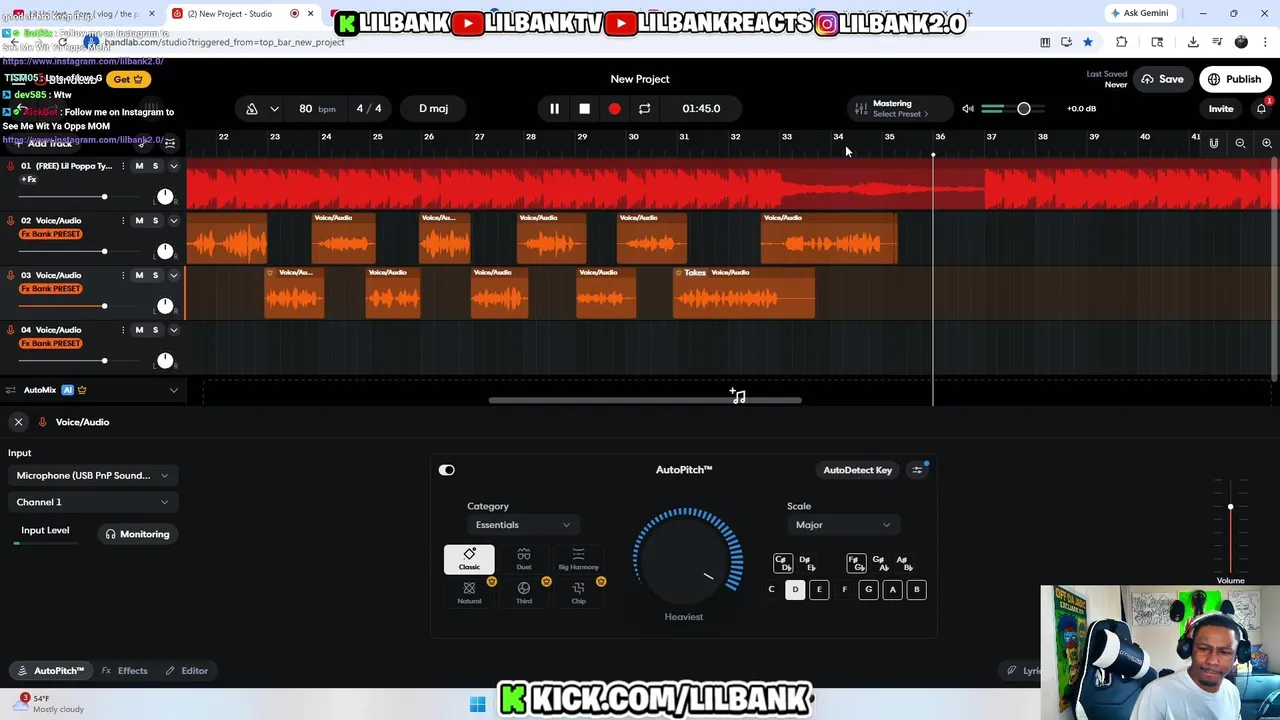This screenshot has height=720, width=1280.
Task: Switch to the Editor tab
Action: [187, 671]
